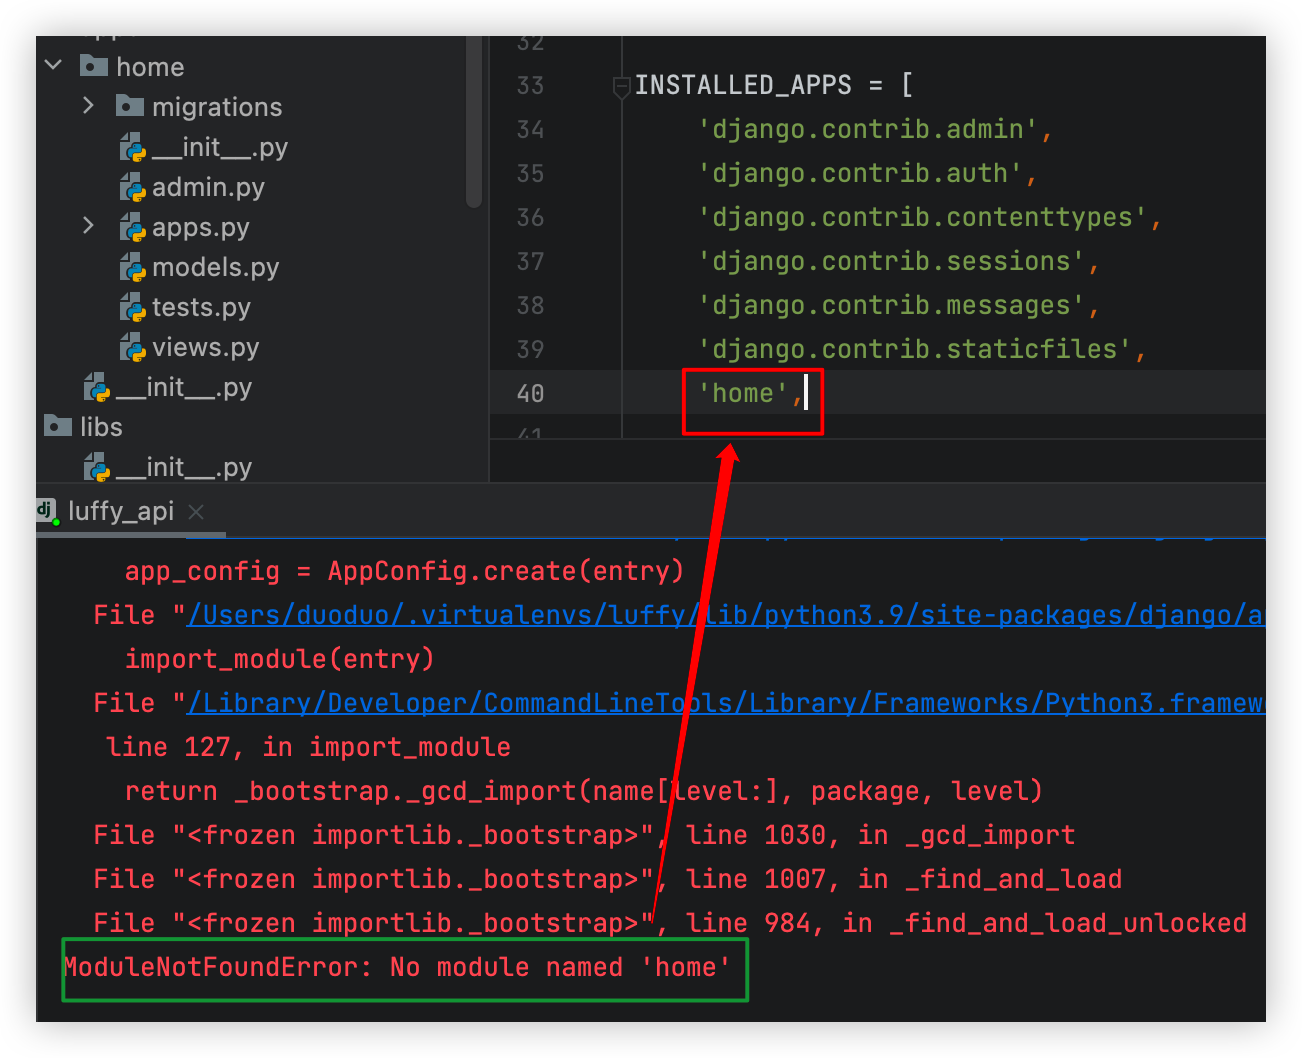Image resolution: width=1302 pixels, height=1058 pixels.
Task: Click the ModuleNotFoundError message in console
Action: tap(397, 968)
